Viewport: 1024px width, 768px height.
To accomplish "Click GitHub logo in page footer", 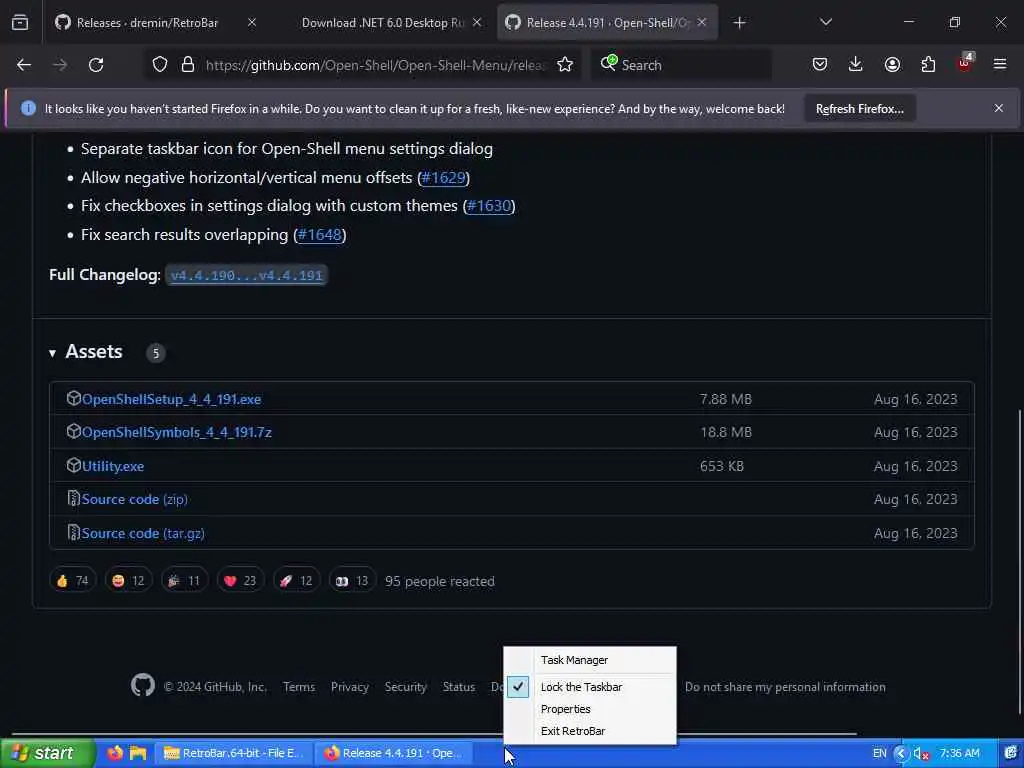I will (x=143, y=685).
